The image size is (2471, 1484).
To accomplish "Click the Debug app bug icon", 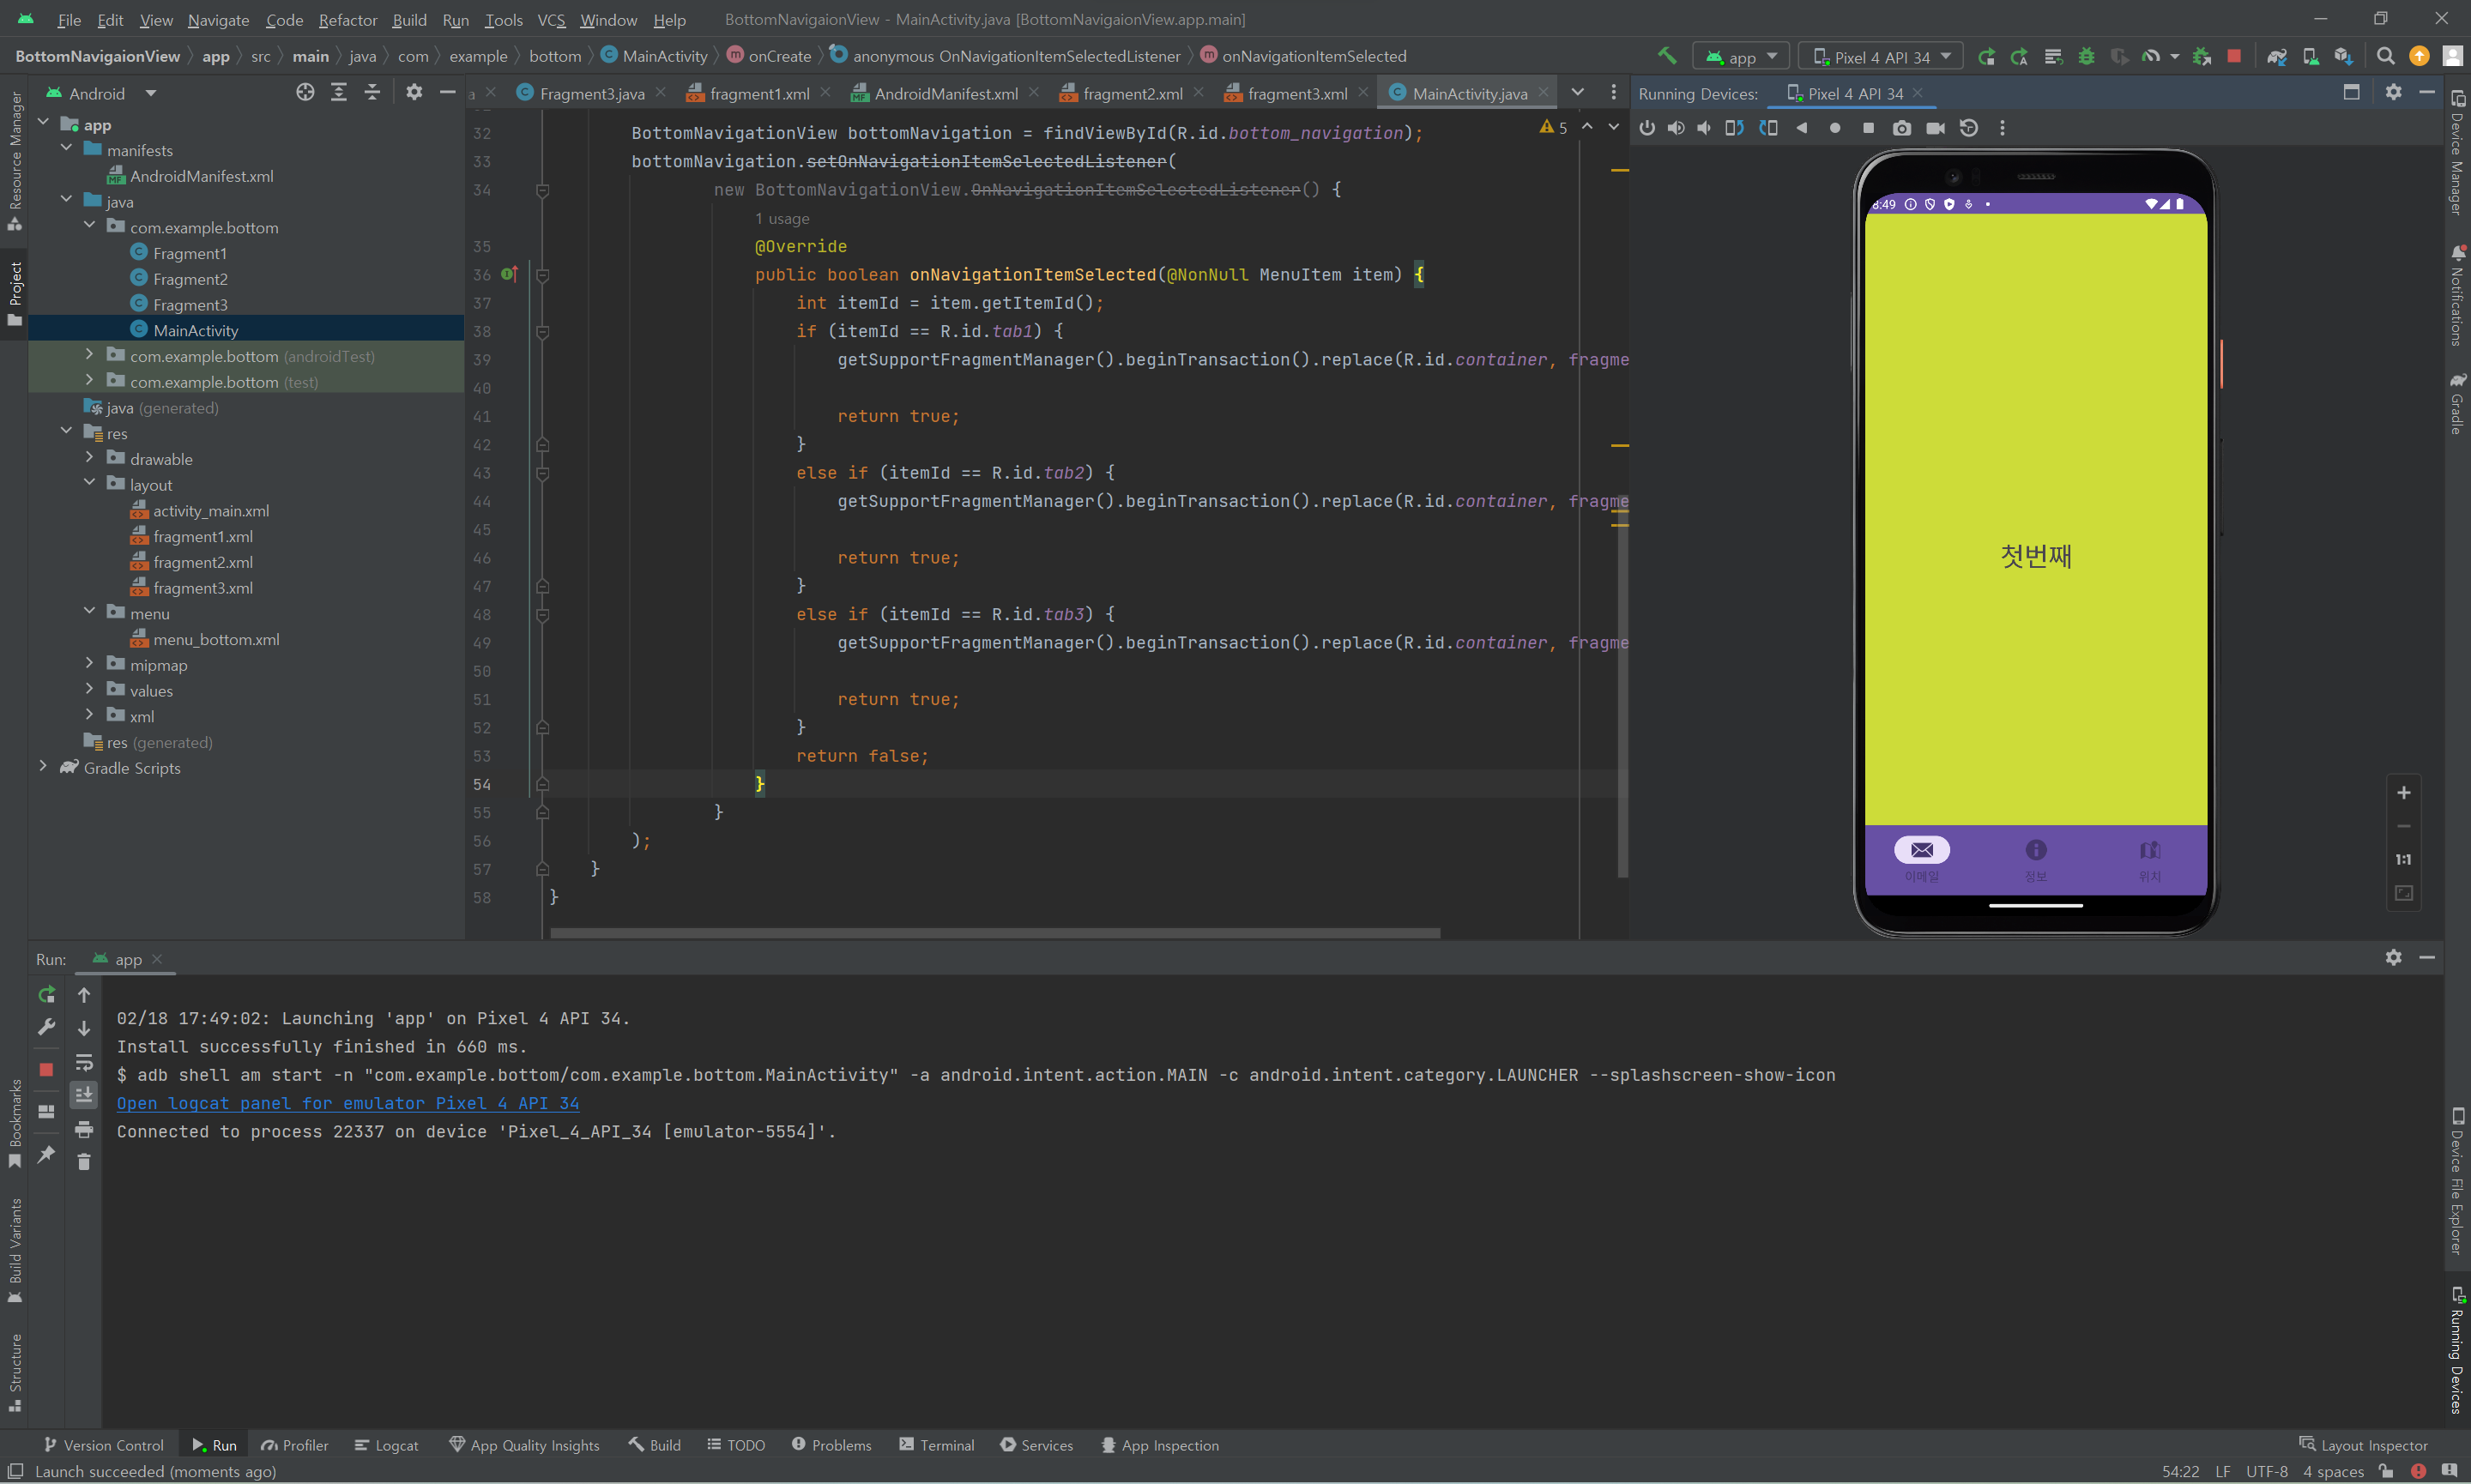I will (2086, 56).
